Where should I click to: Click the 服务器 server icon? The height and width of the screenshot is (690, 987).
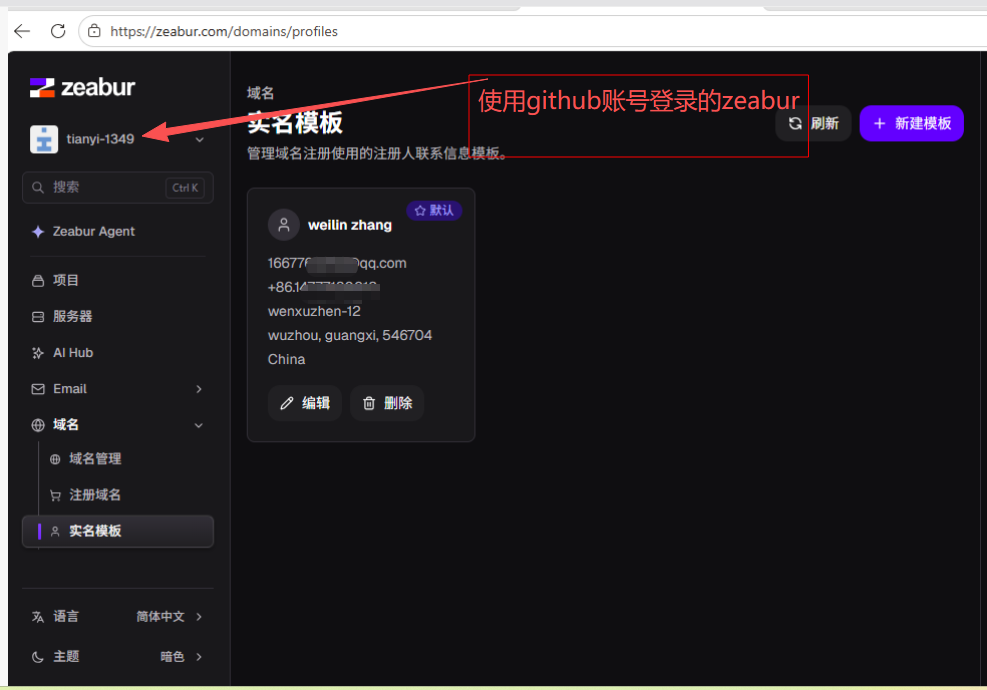click(38, 317)
